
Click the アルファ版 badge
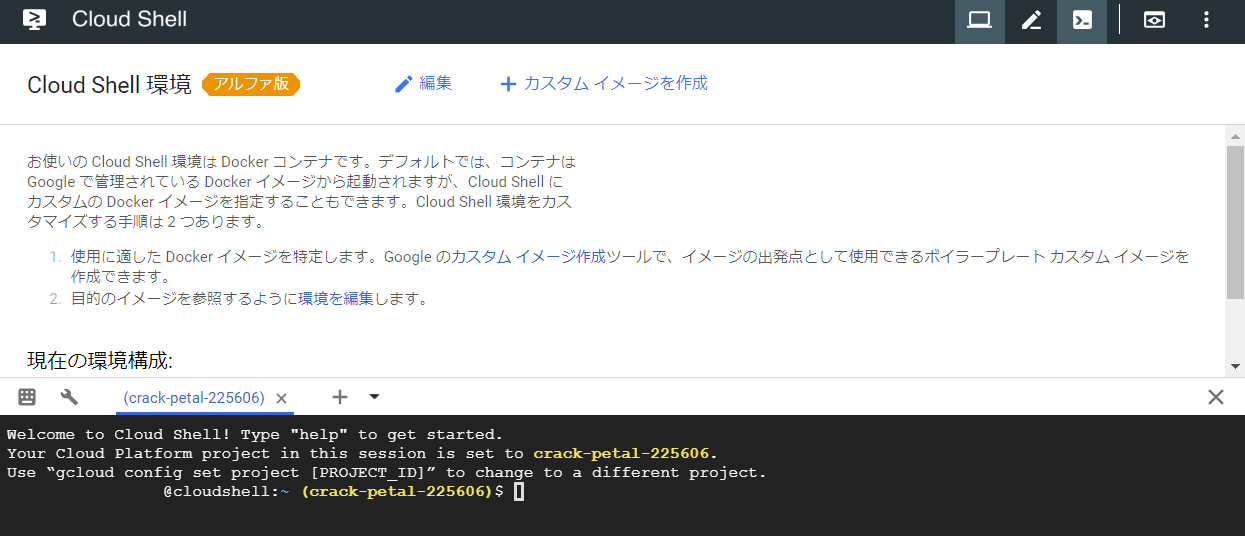[x=251, y=84]
